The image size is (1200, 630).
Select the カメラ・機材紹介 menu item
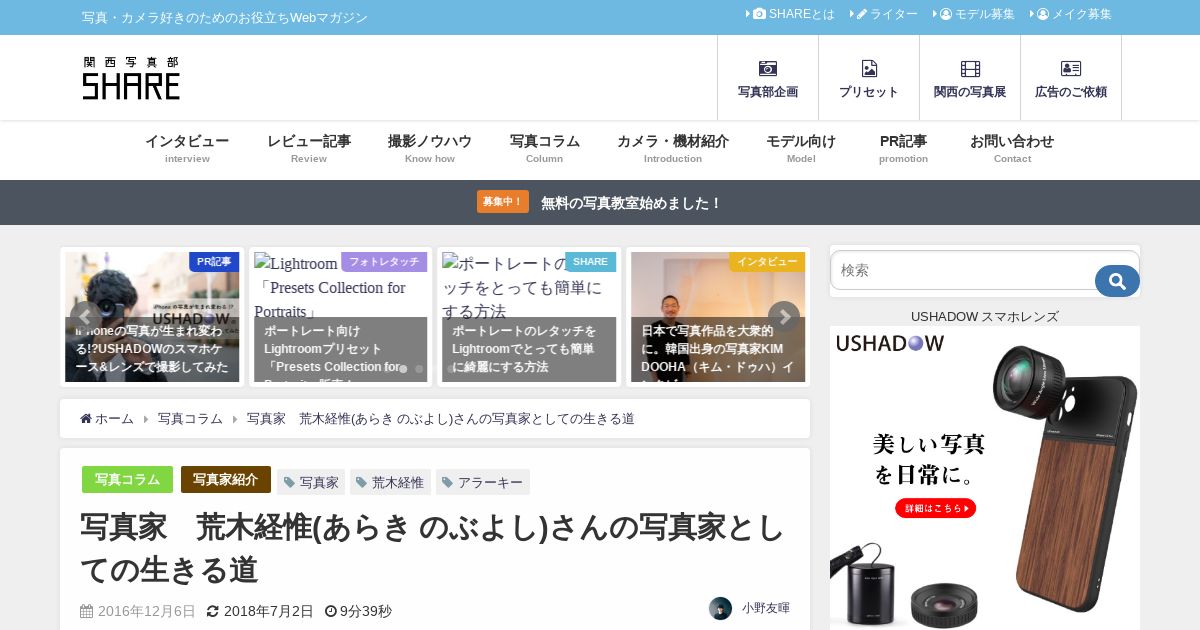[673, 148]
